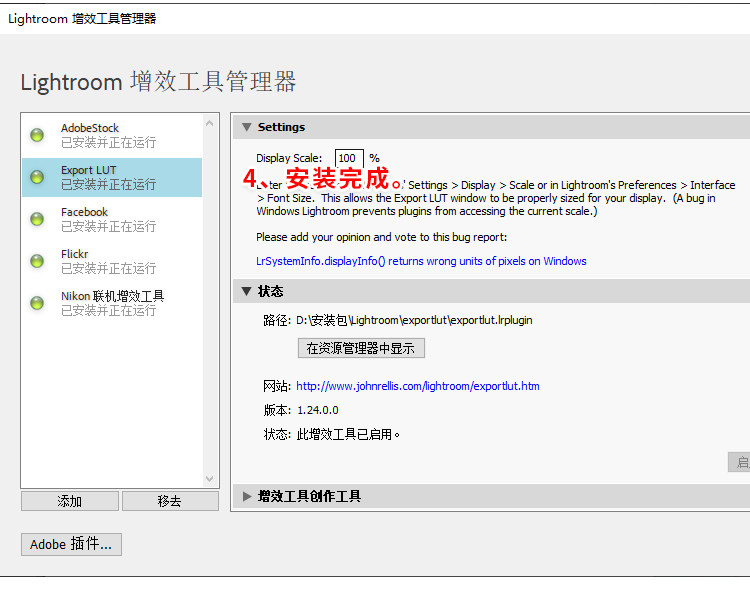Open the johnrellis.com exportlut website link
The width and height of the screenshot is (750, 599).
[418, 386]
